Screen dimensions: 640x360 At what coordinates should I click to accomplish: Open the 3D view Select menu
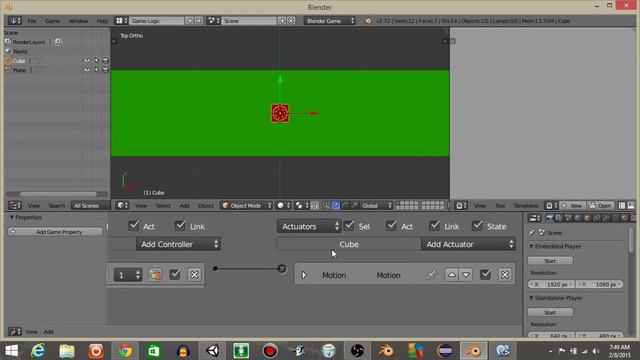[x=163, y=205]
